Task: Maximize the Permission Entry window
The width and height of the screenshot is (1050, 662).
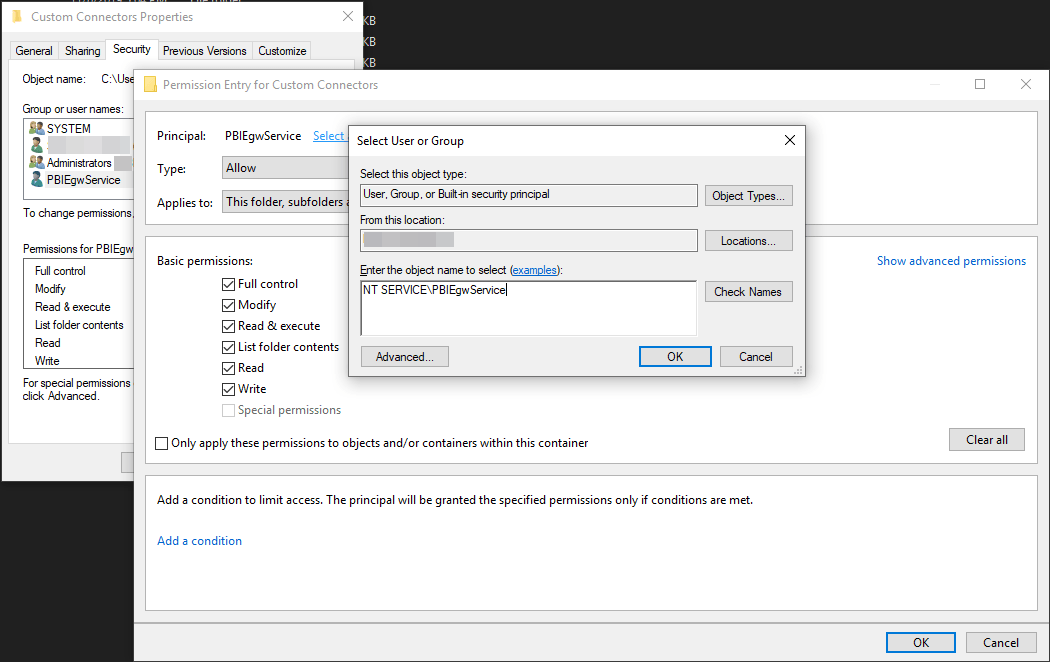Action: click(x=980, y=85)
